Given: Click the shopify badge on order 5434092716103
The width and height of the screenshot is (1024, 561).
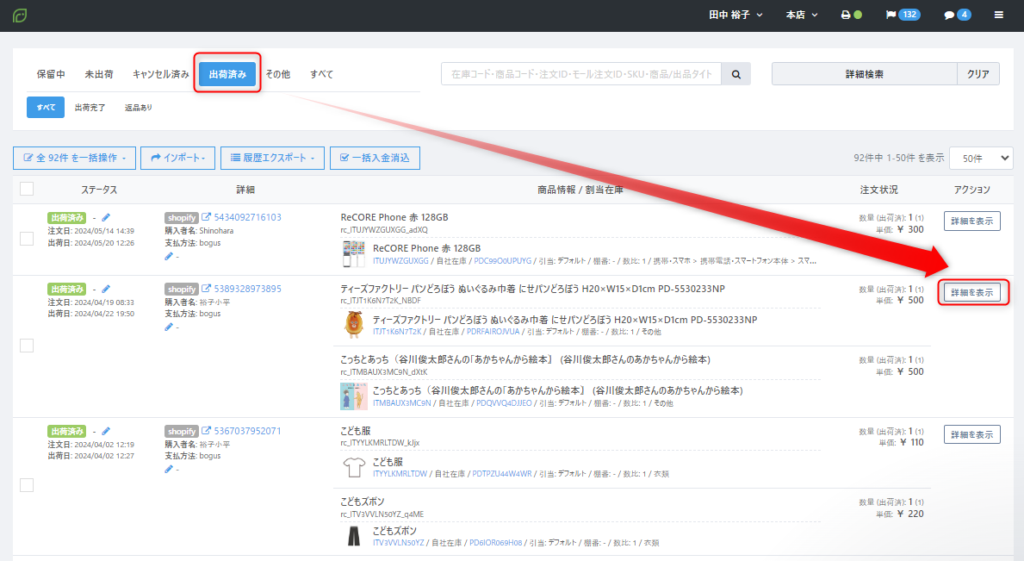Looking at the screenshot, I should [x=181, y=217].
